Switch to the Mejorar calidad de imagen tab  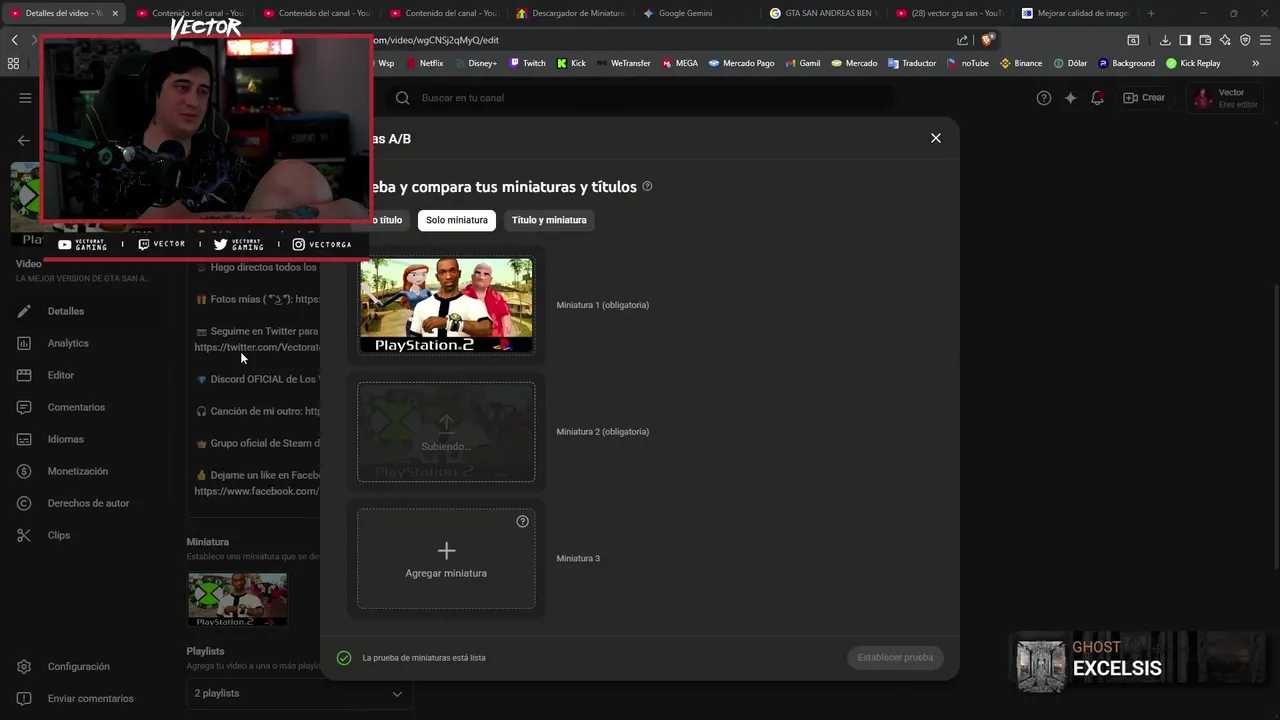point(1076,13)
